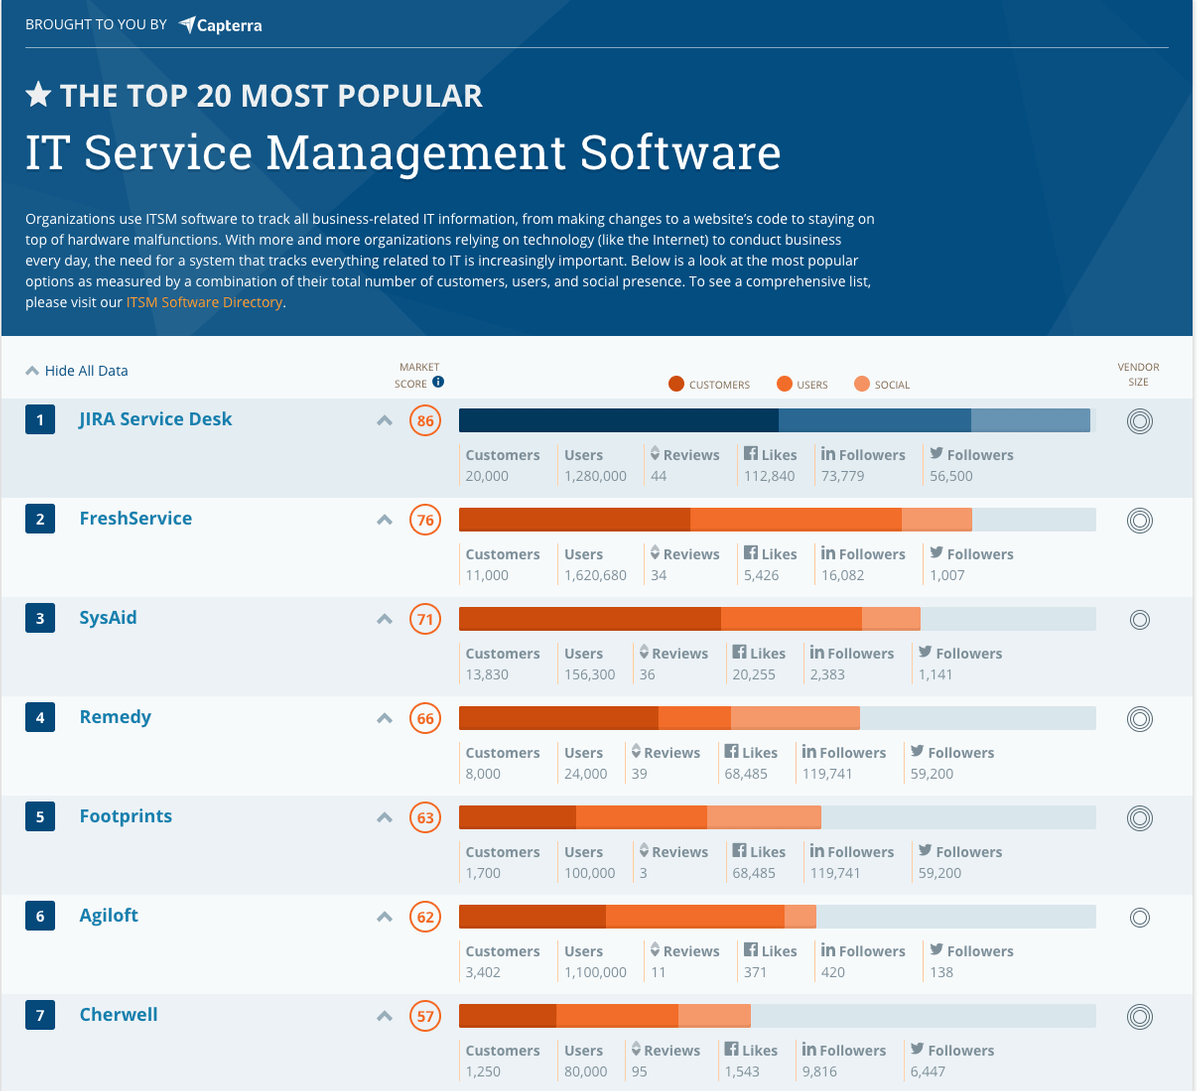Image resolution: width=1200 pixels, height=1091 pixels.
Task: Click LinkedIn icon in Cherwell row
Action: tap(809, 1049)
